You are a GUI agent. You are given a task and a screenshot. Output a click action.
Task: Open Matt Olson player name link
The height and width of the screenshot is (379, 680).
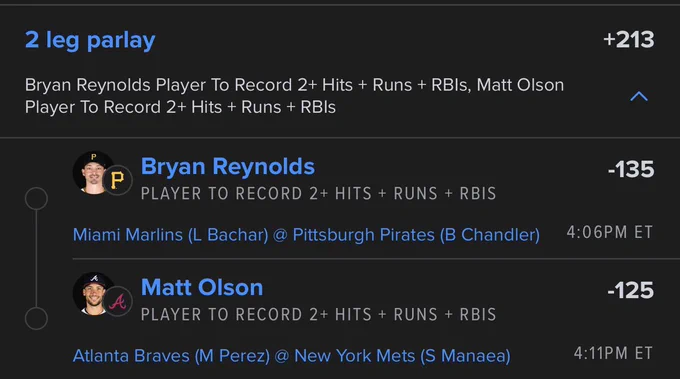pyautogui.click(x=202, y=288)
